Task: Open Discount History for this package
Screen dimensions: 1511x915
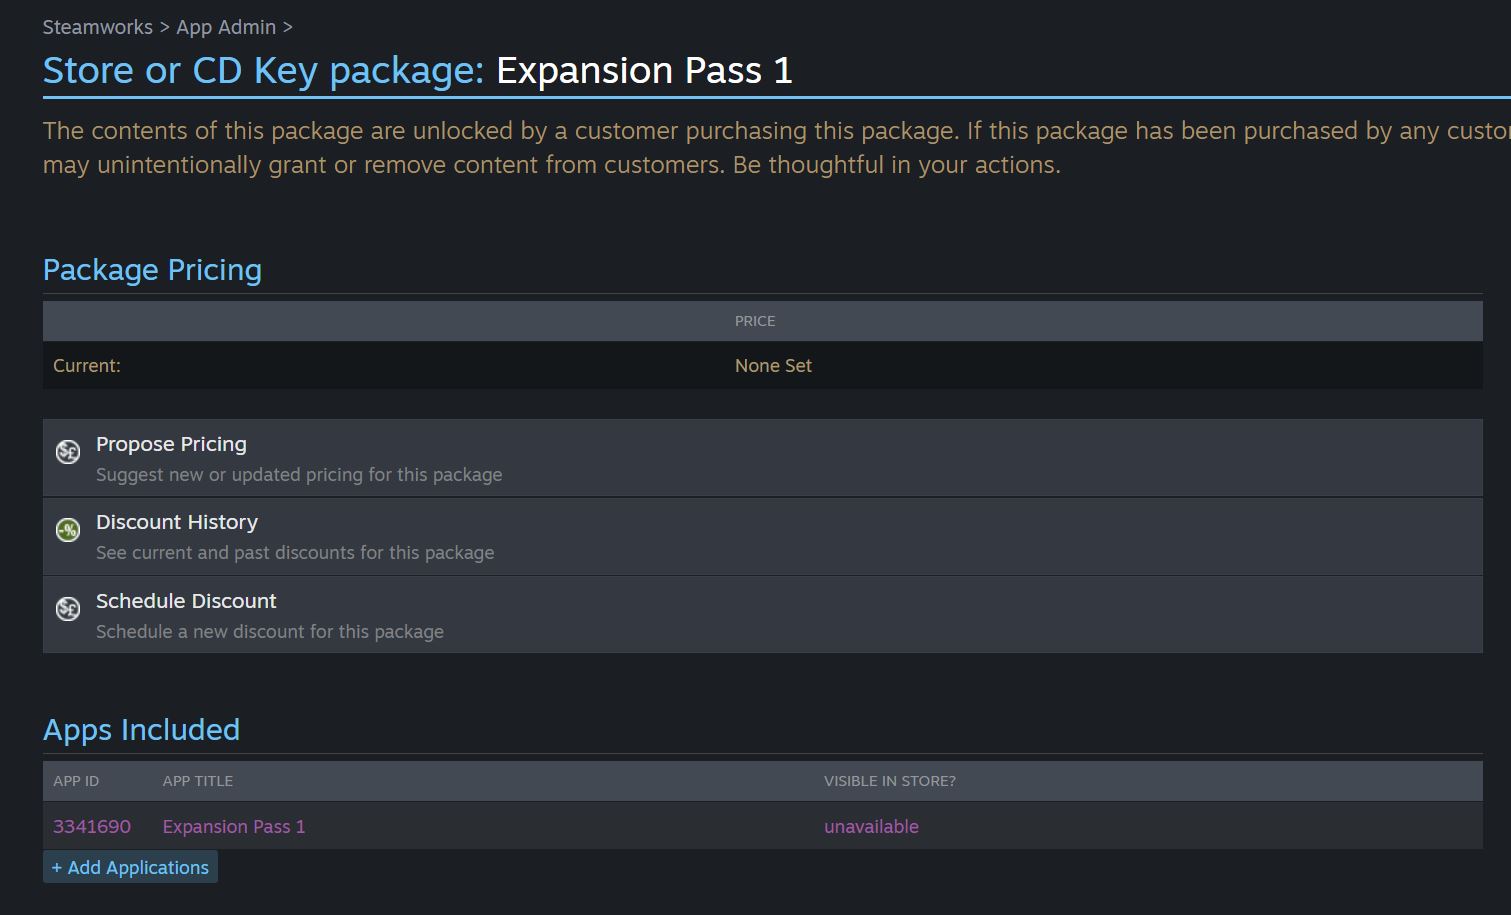Action: pos(177,522)
